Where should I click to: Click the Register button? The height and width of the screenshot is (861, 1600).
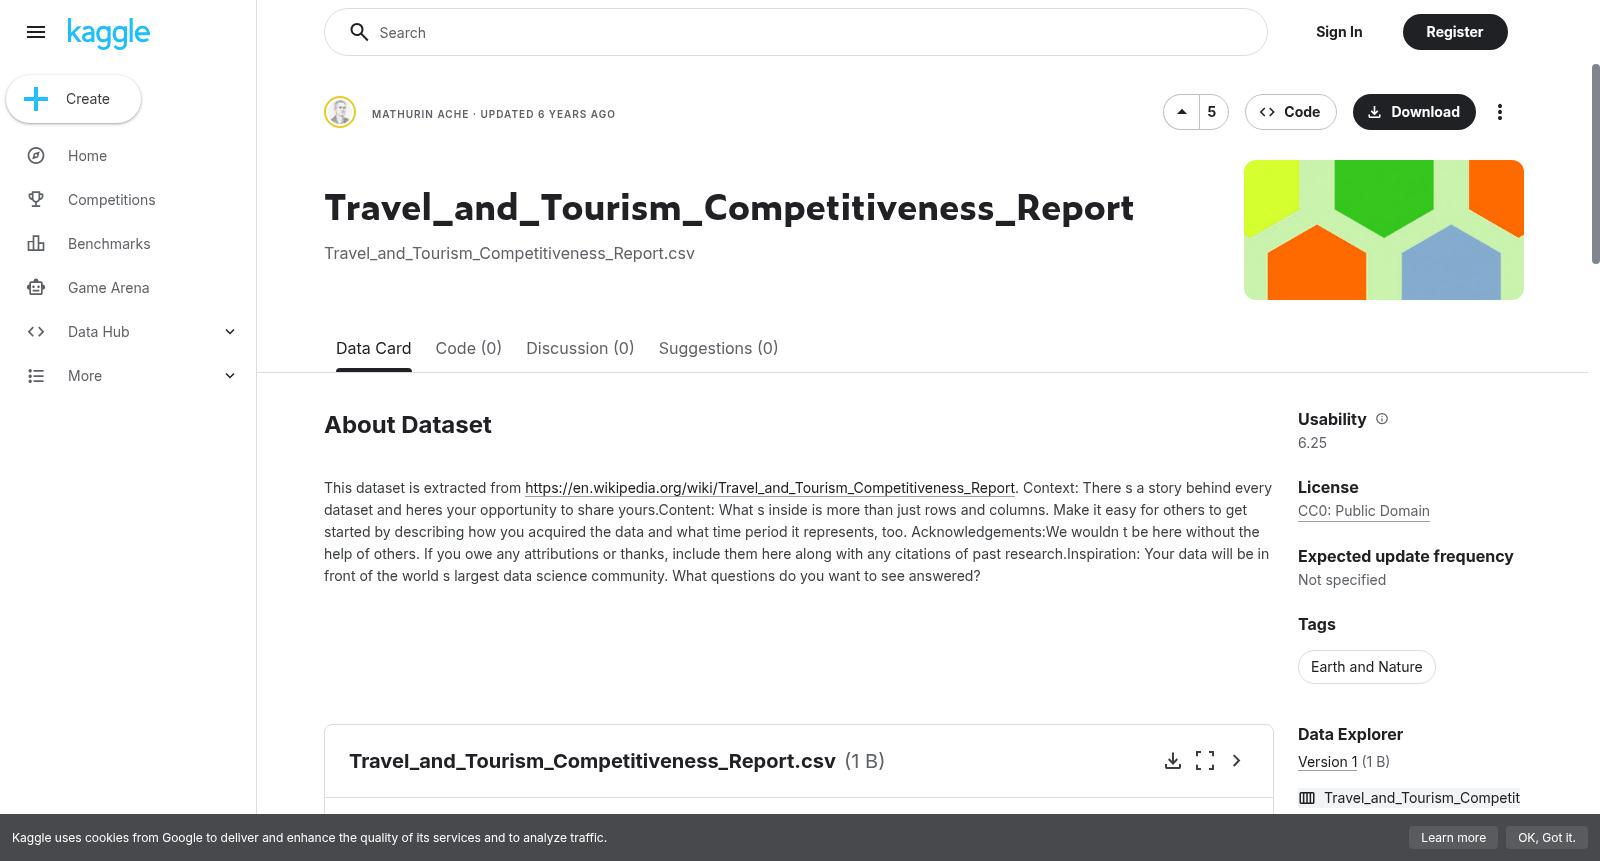point(1455,32)
